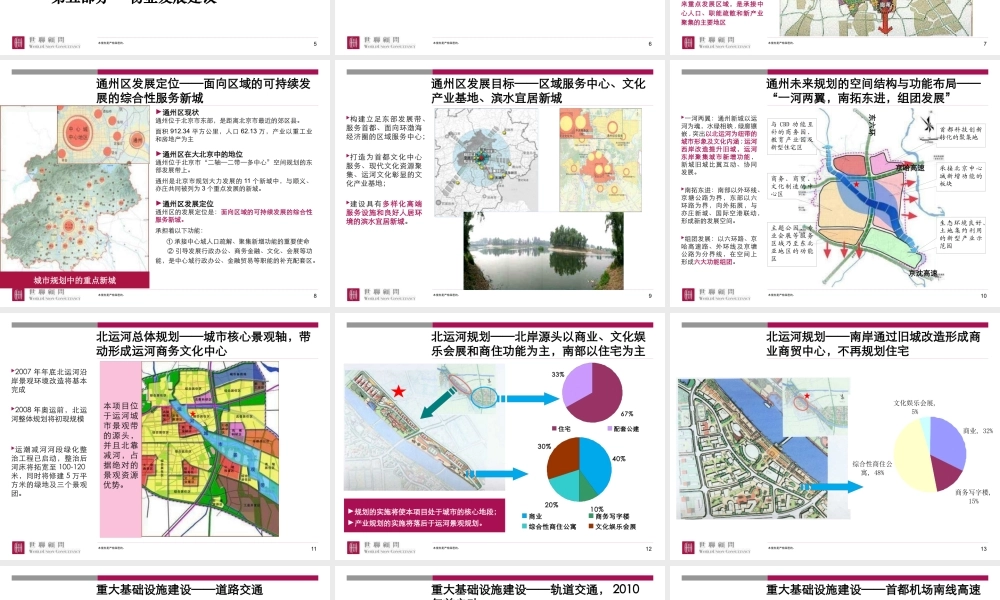The height and width of the screenshot is (600, 1000).
Task: Open slide 通州未来规划的空间结构与功能布局
Action: tap(835, 184)
